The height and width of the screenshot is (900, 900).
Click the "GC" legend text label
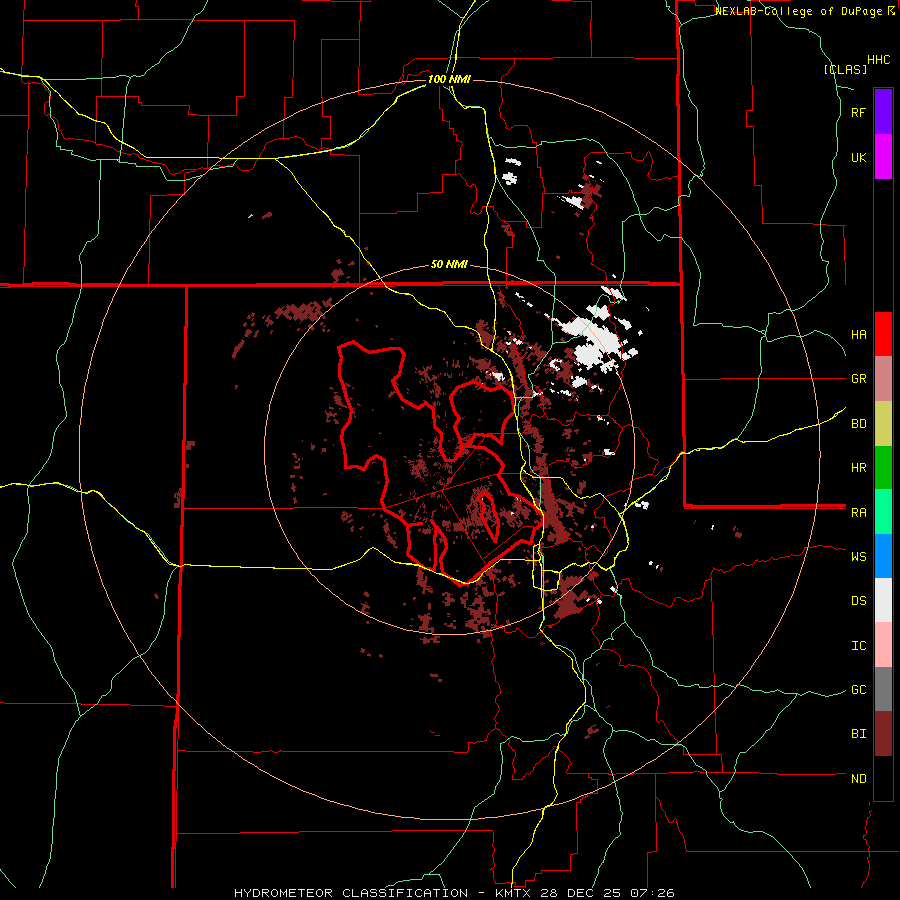(859, 690)
